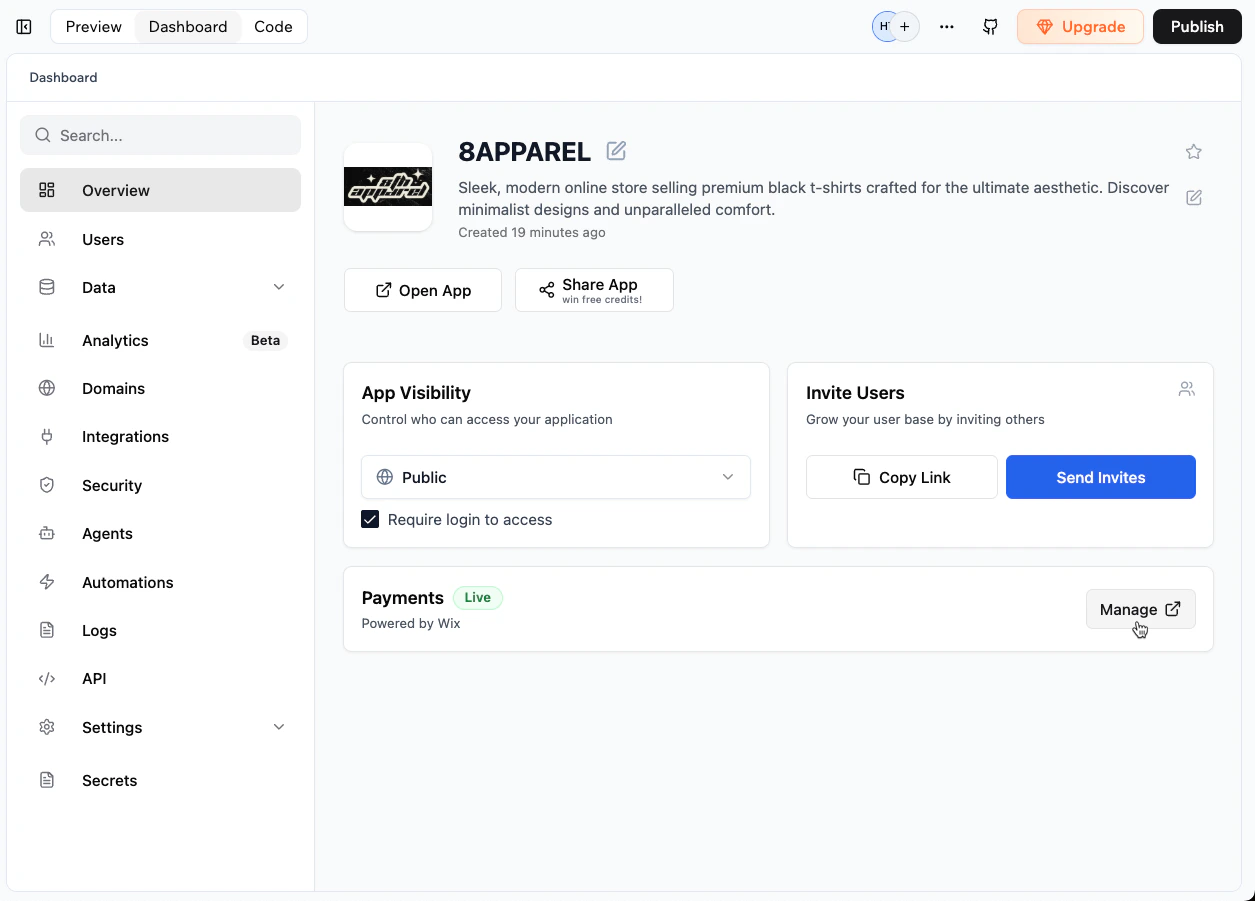Click the plus icon to add collaborator
This screenshot has height=901, width=1255.
pyautogui.click(x=904, y=27)
